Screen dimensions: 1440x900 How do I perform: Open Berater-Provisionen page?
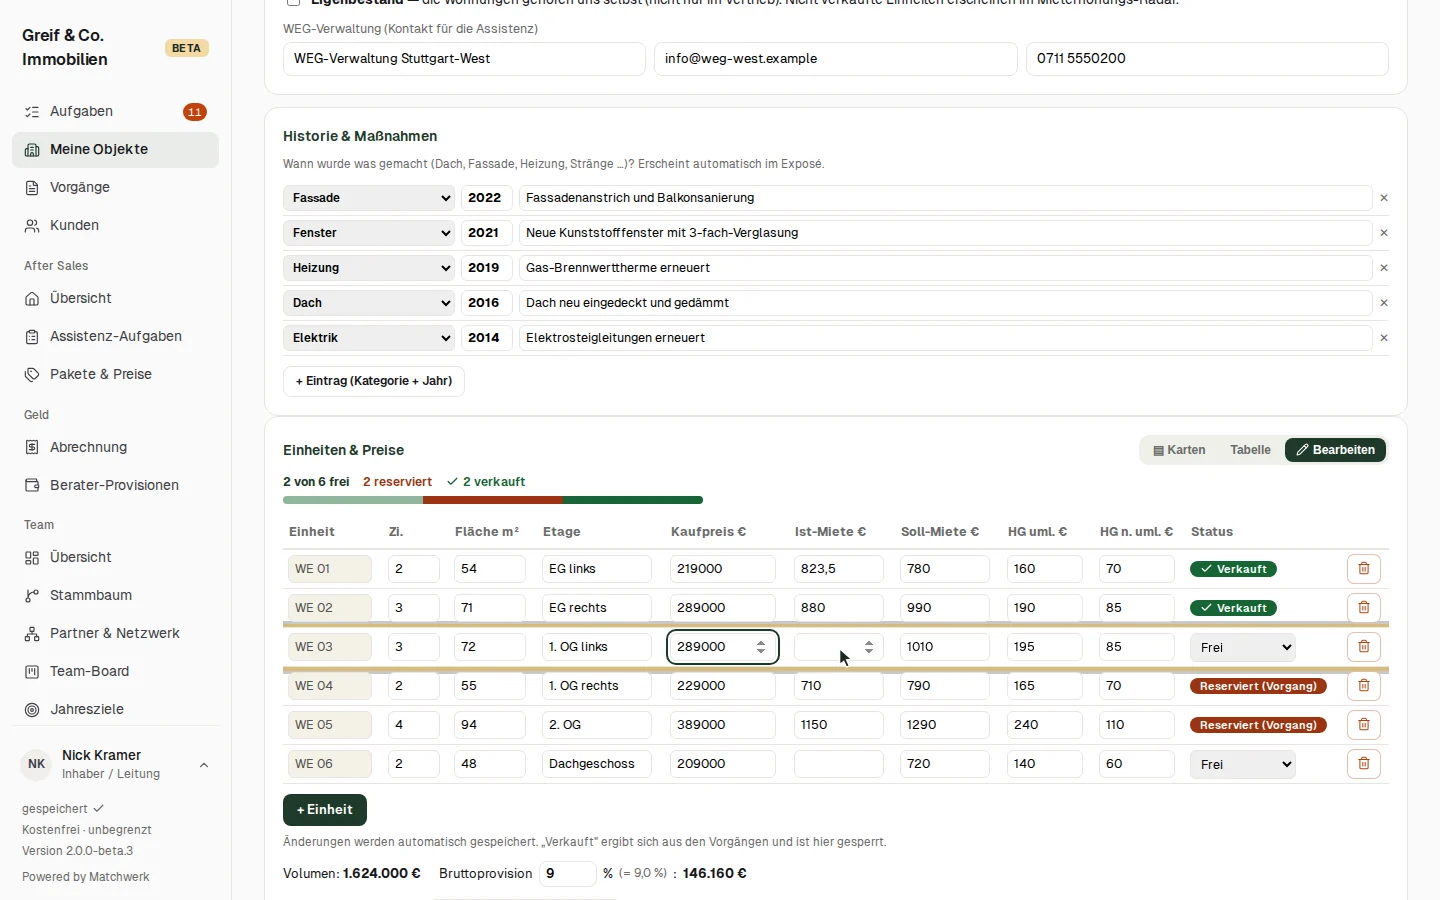pyautogui.click(x=115, y=486)
